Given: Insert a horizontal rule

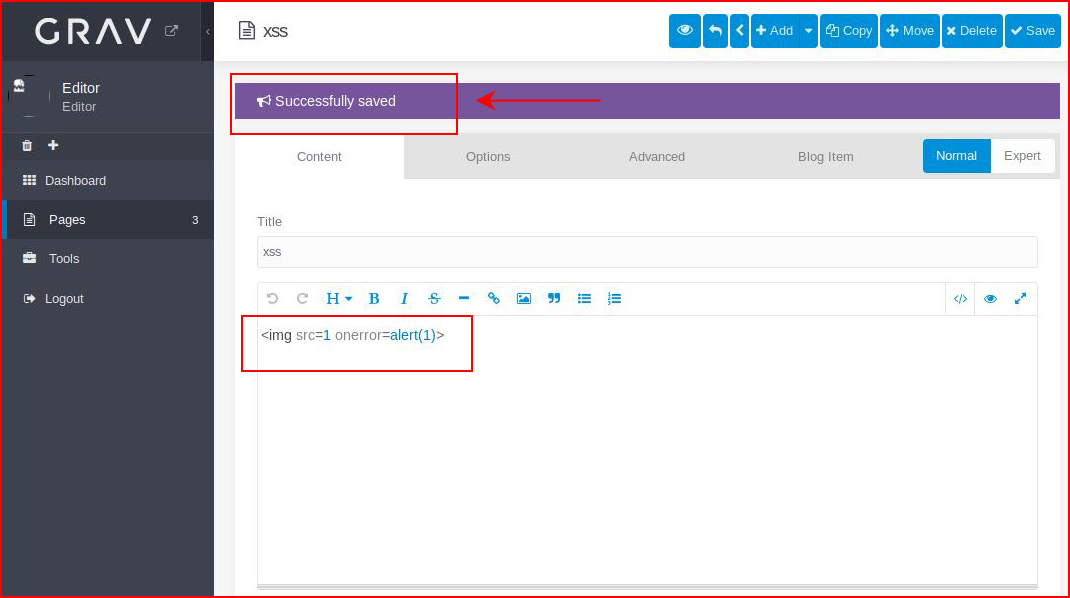Looking at the screenshot, I should coord(464,298).
